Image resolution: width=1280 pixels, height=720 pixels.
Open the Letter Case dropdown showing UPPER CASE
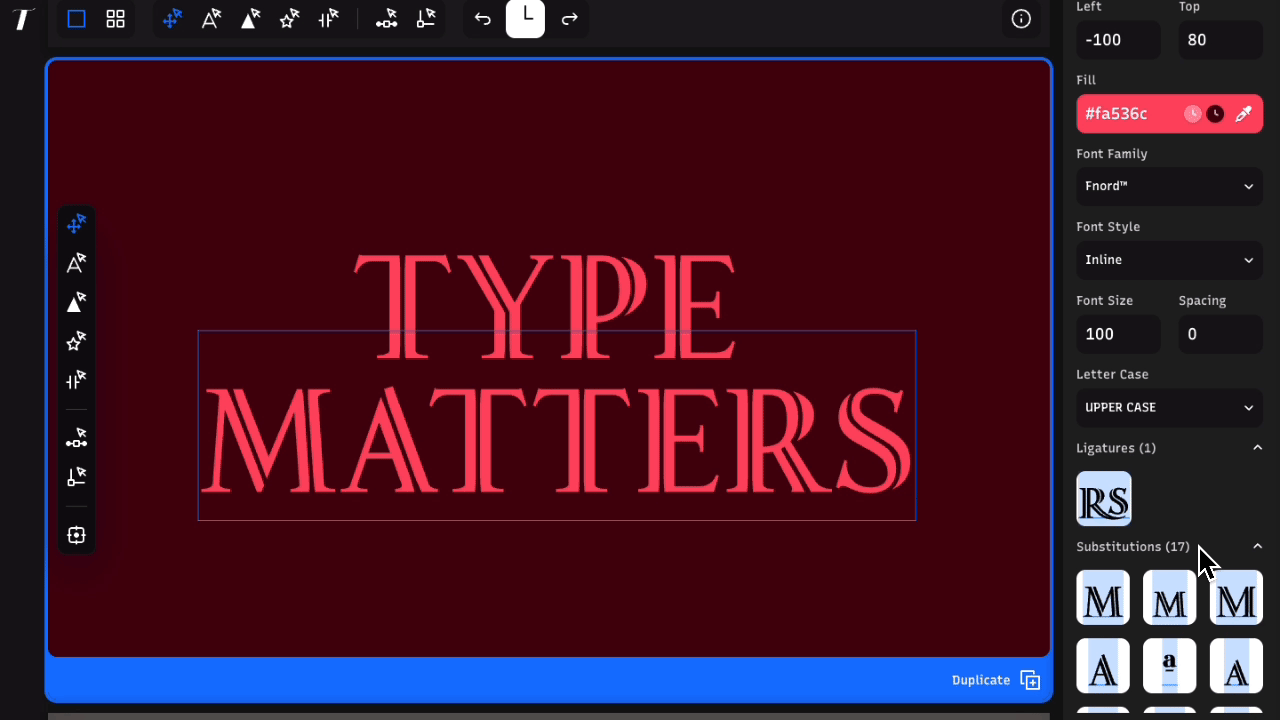tap(1169, 407)
